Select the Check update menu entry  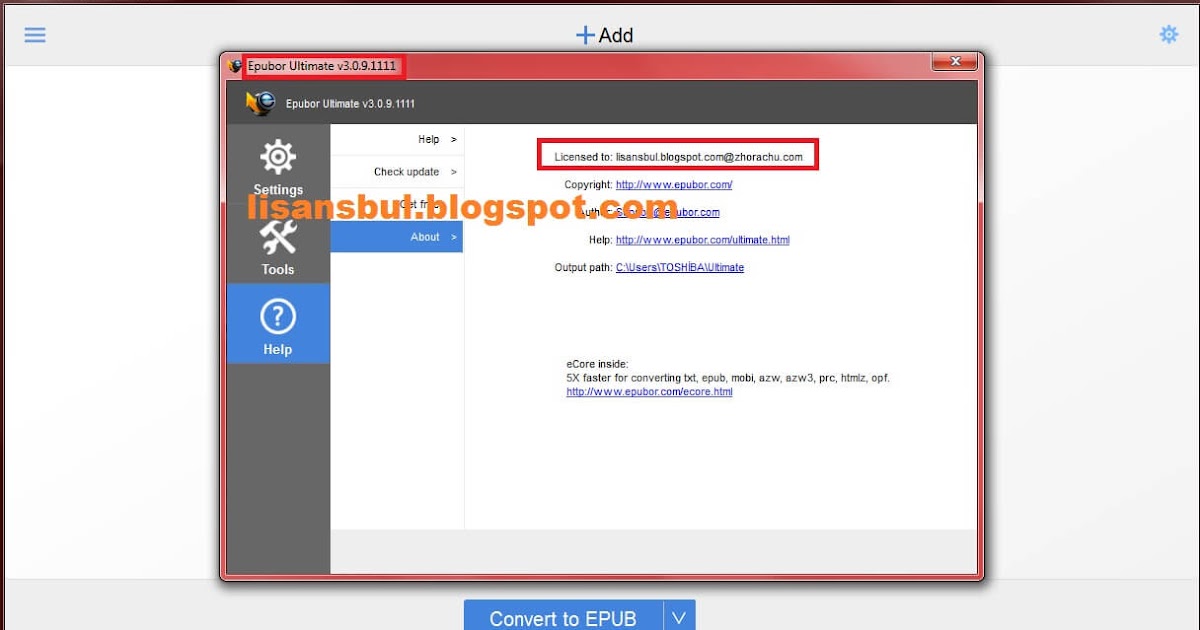[397, 172]
